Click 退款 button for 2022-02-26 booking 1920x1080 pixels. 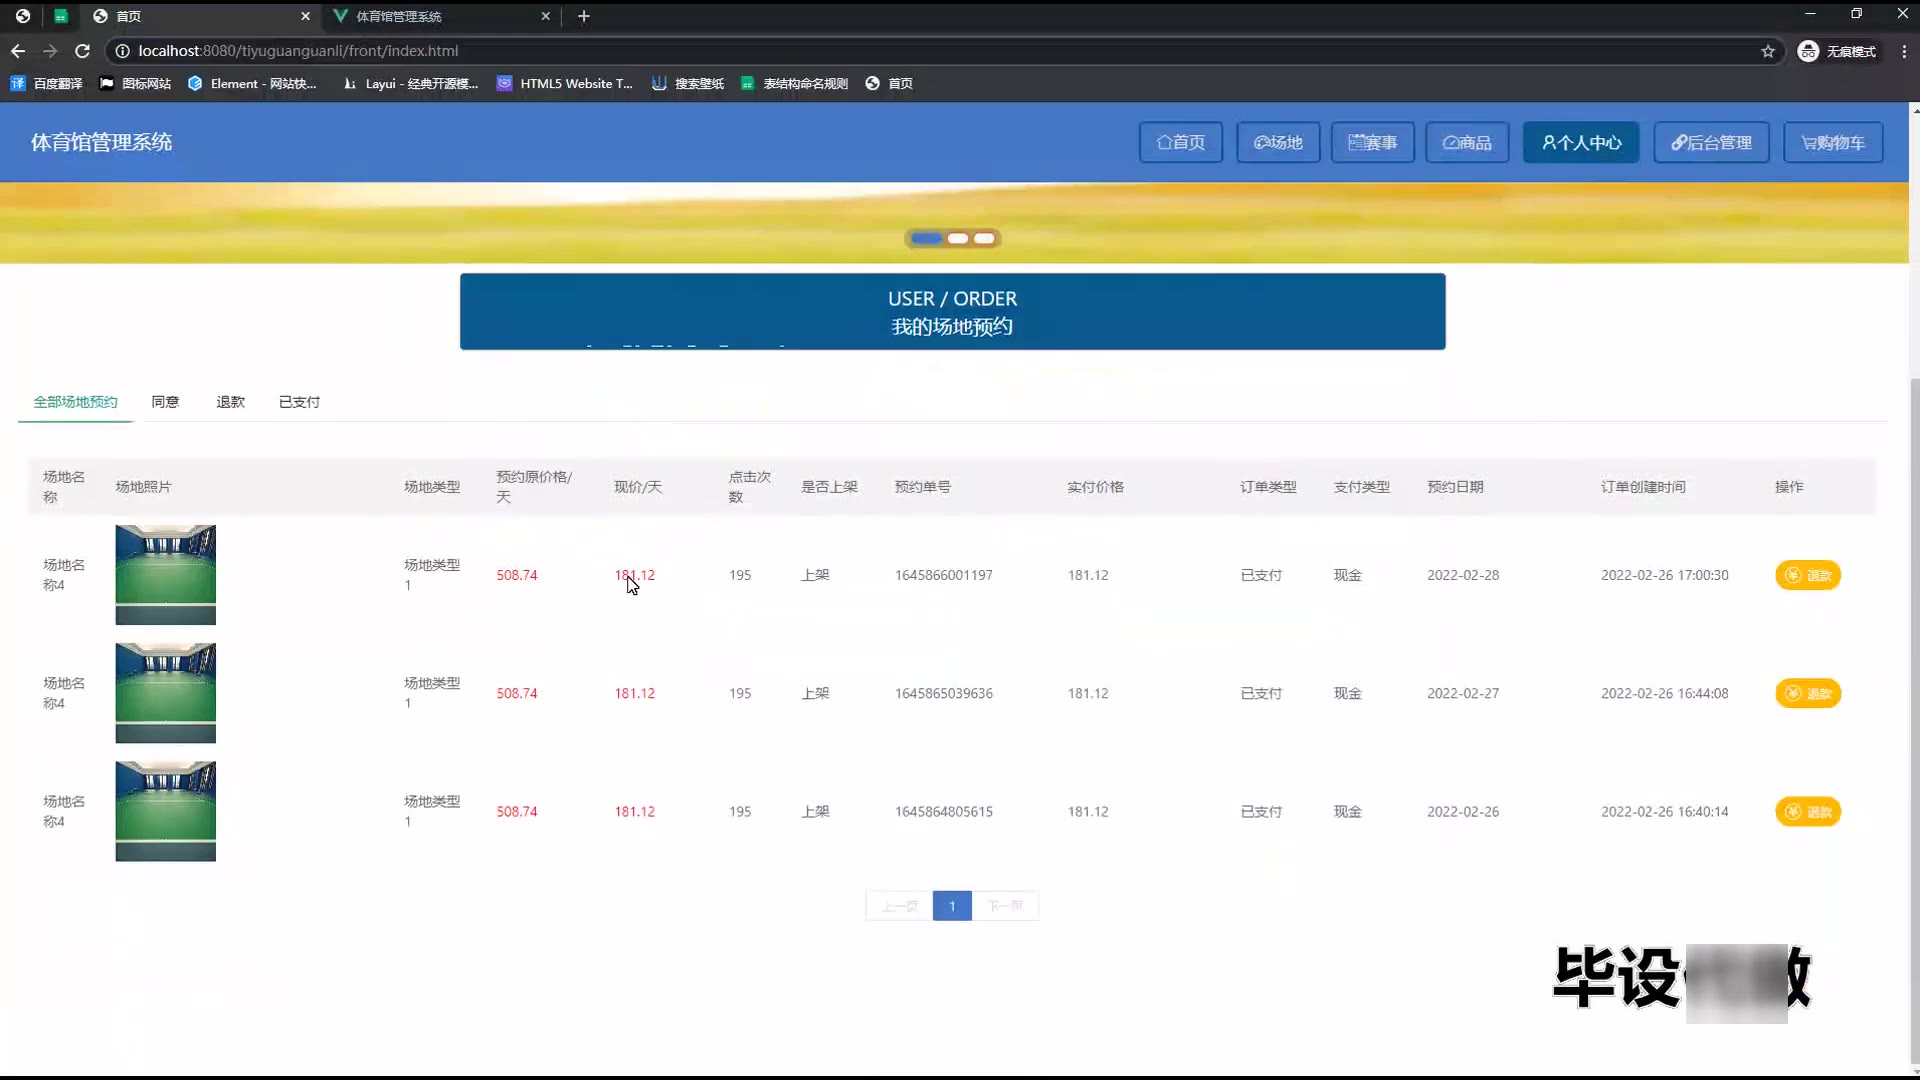pyautogui.click(x=1808, y=811)
